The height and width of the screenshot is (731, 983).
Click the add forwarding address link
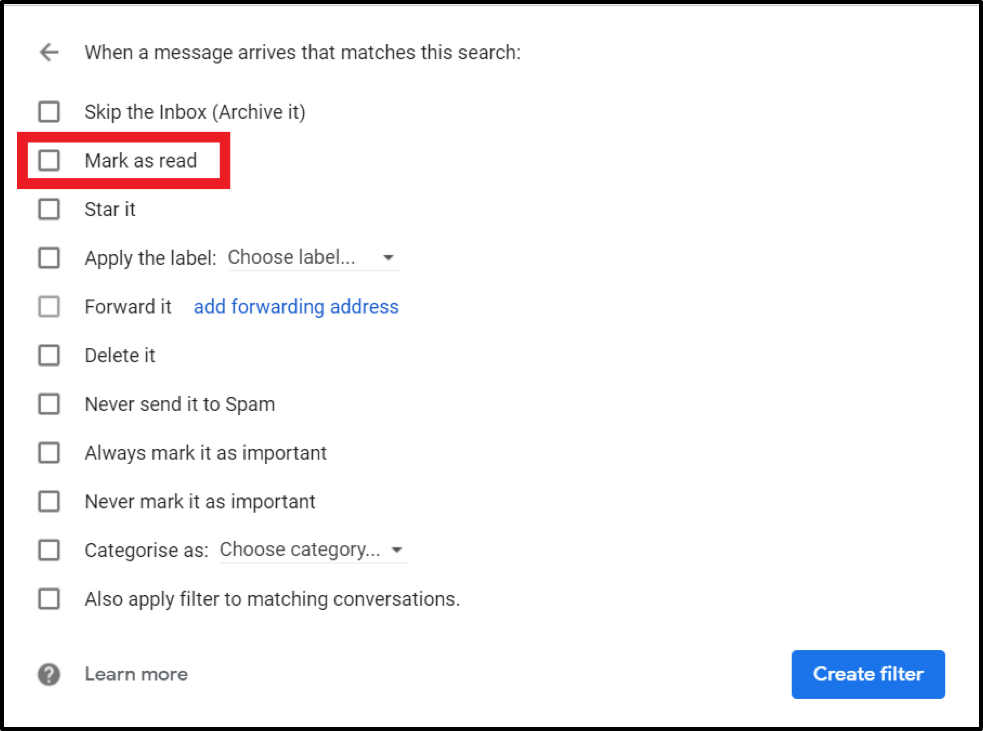296,307
